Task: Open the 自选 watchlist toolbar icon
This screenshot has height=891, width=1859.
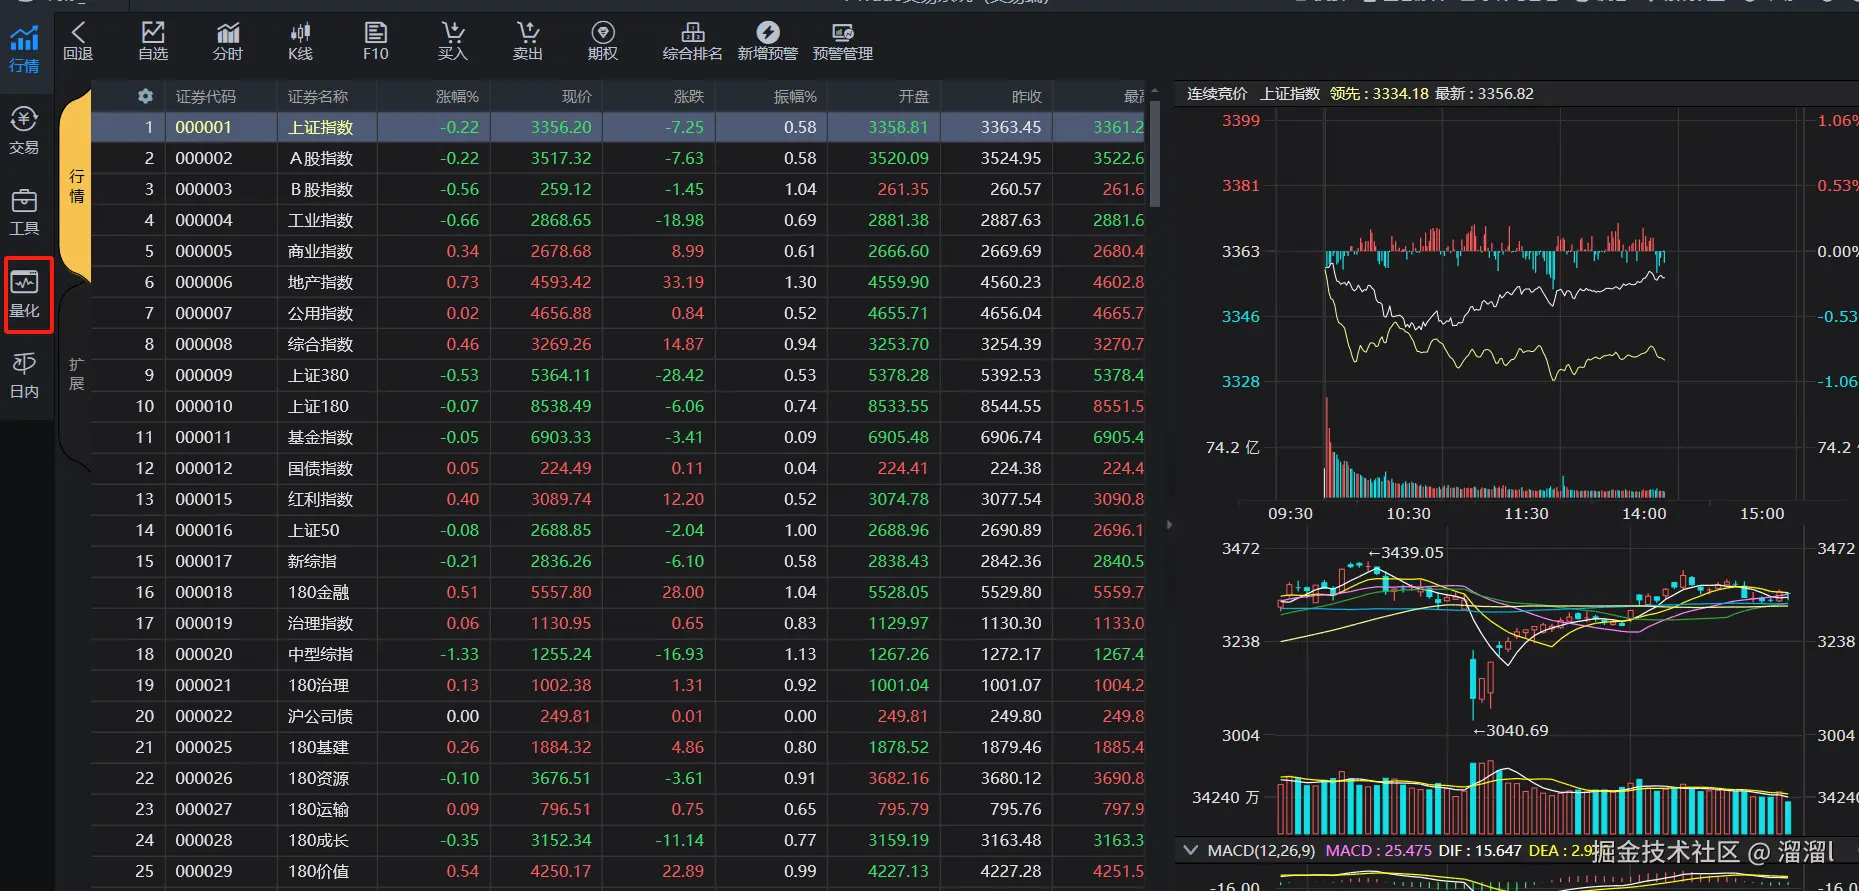Action: click(x=153, y=41)
